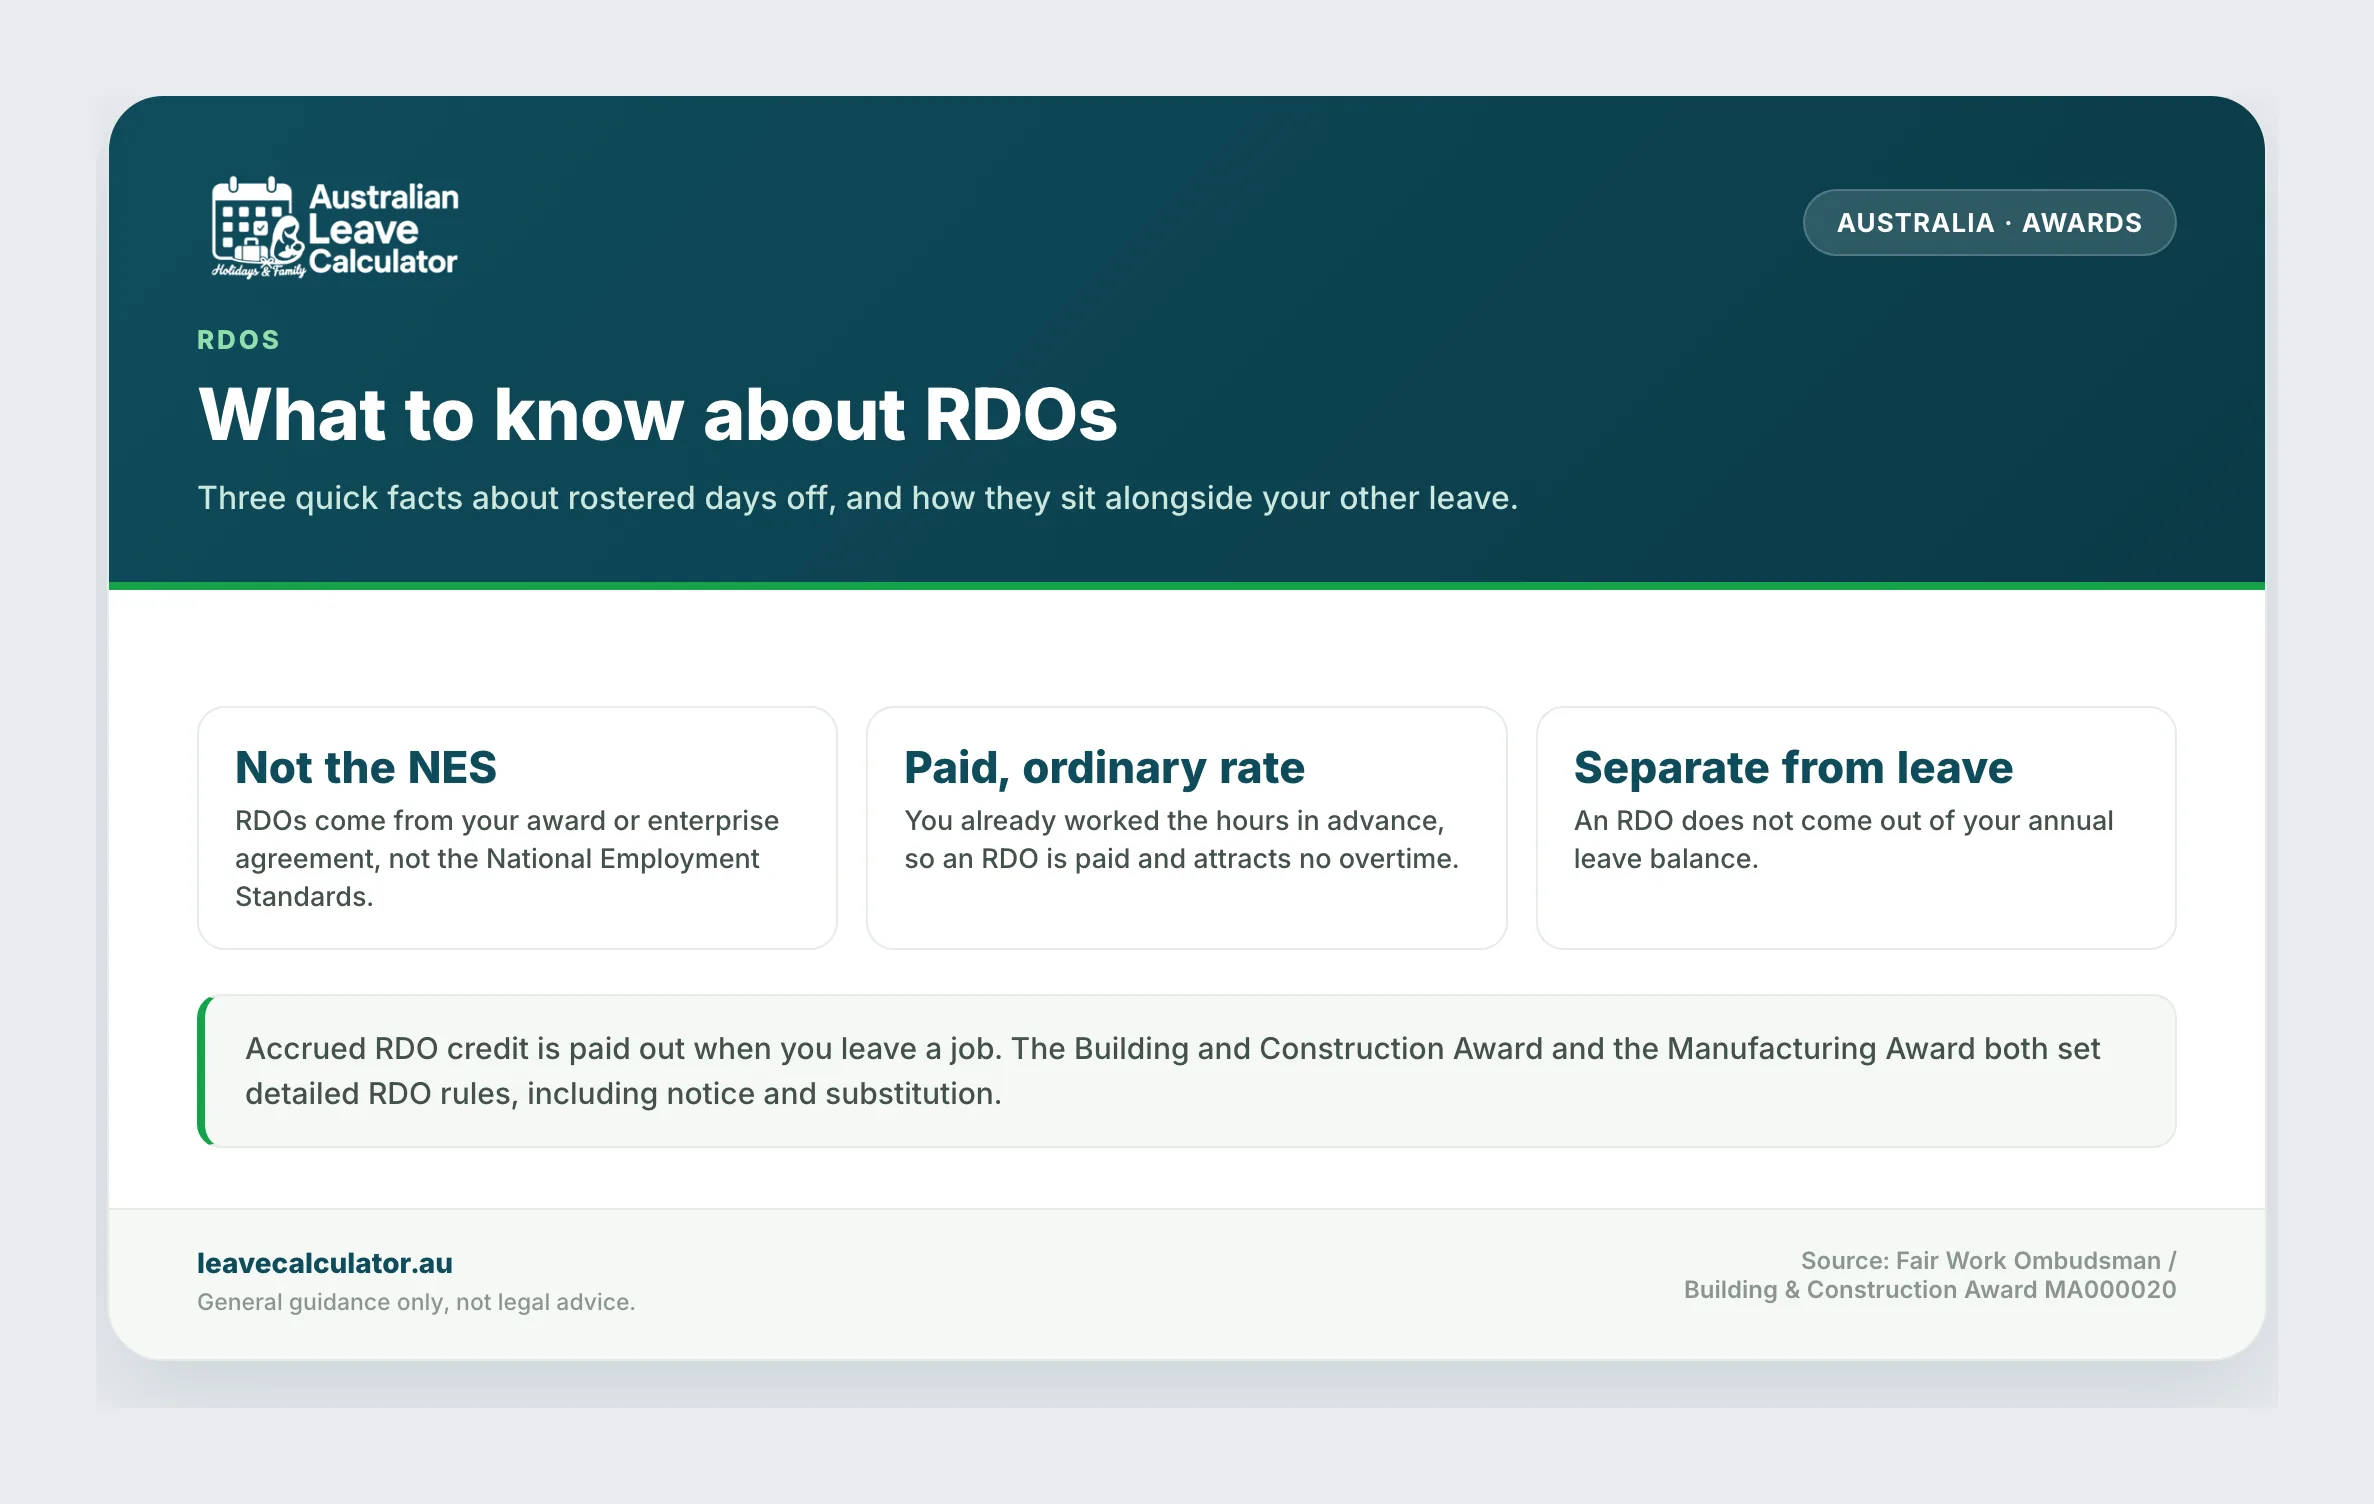Click the heading What to know about RDOs
Image resolution: width=2374 pixels, height=1504 pixels.
658,414
